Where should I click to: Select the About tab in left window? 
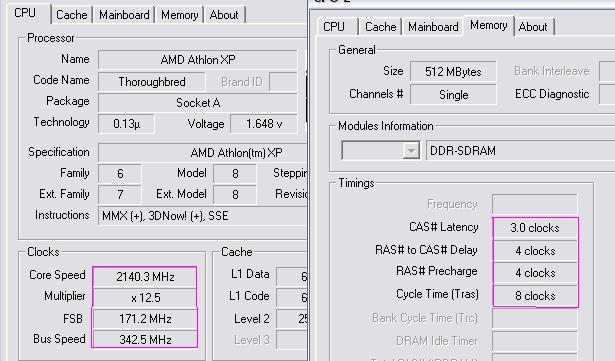pyautogui.click(x=224, y=15)
